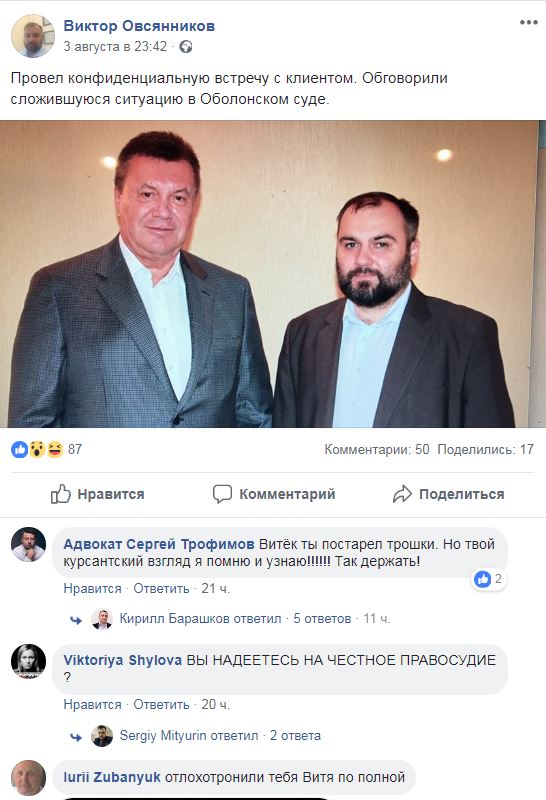Click the blue Like reaction icon
This screenshot has height=800, width=546.
(19, 449)
